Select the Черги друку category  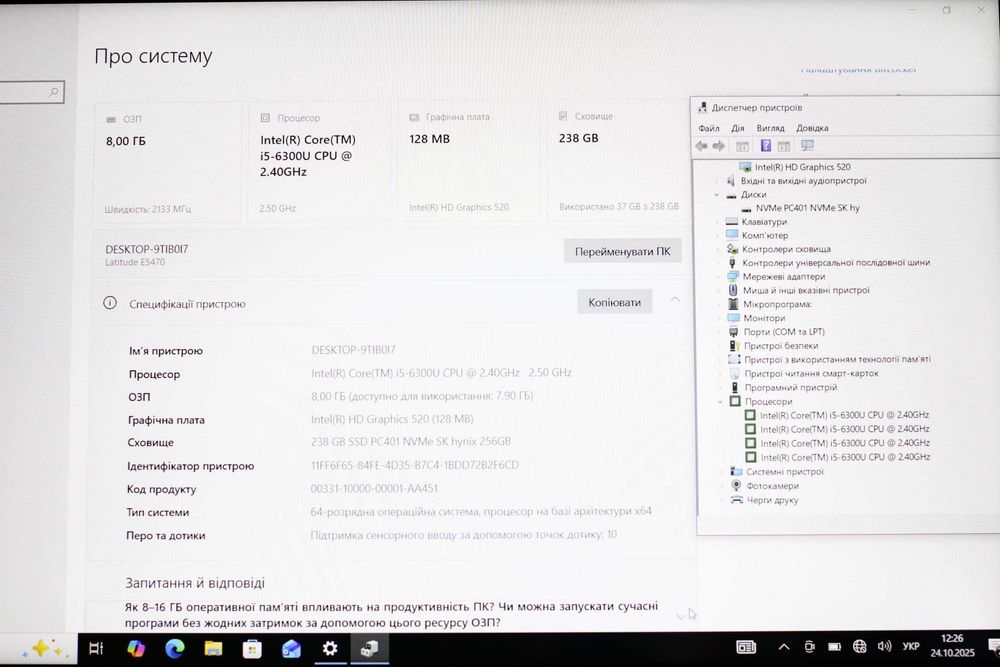click(x=772, y=501)
